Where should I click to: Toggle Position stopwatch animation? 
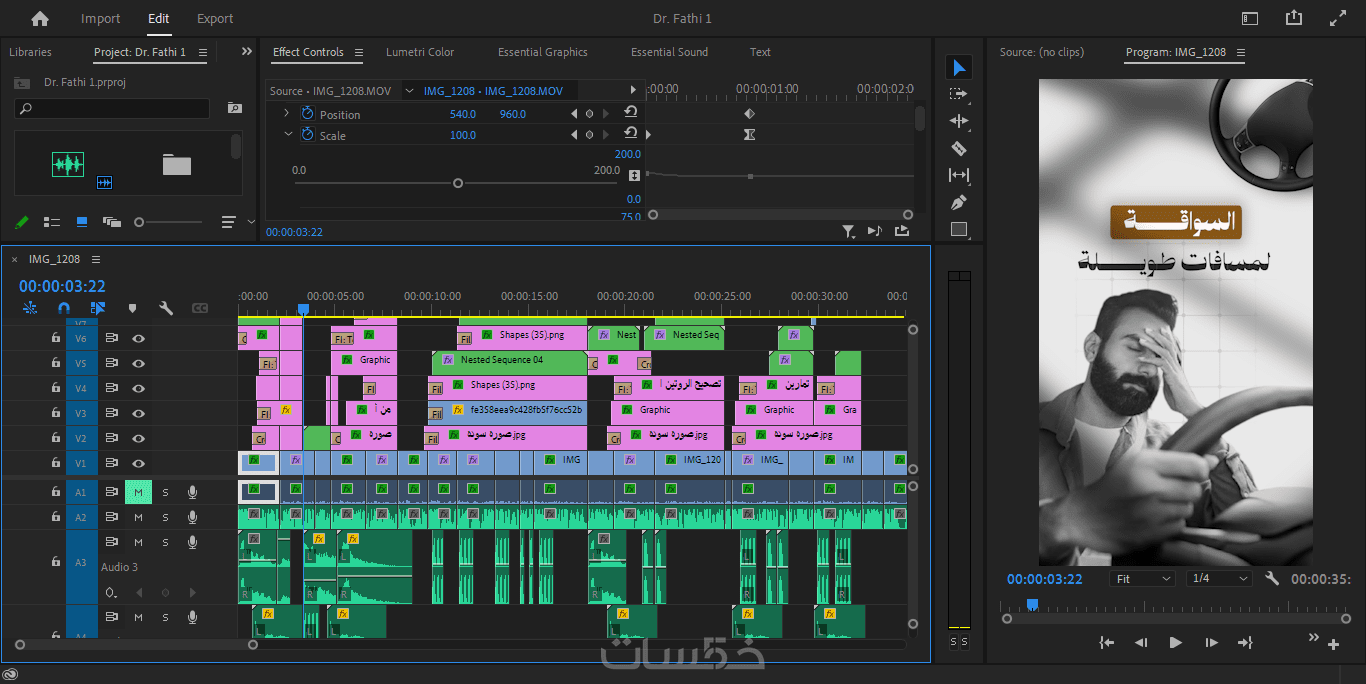click(308, 114)
